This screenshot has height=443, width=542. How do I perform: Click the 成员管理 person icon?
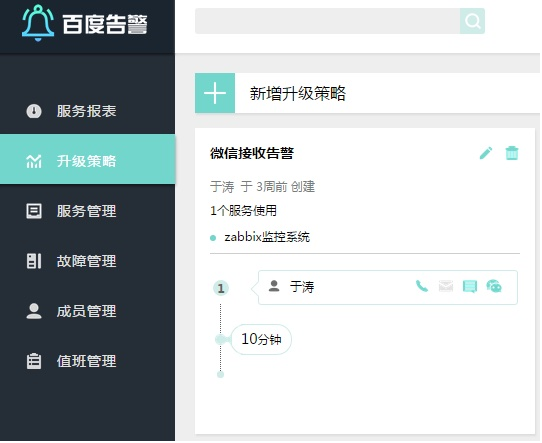tap(34, 312)
